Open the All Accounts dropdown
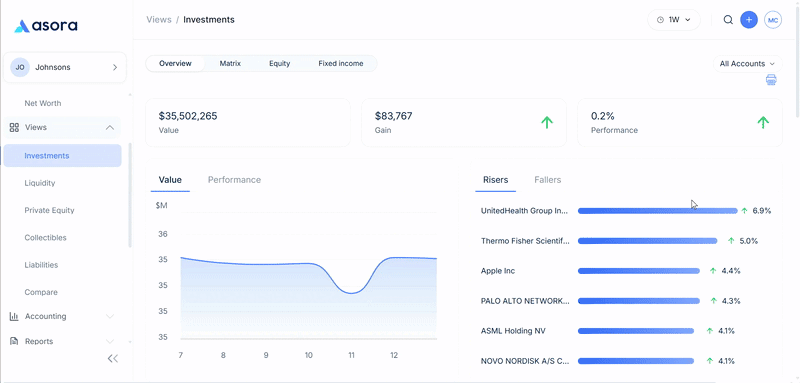The image size is (800, 383). click(x=747, y=64)
